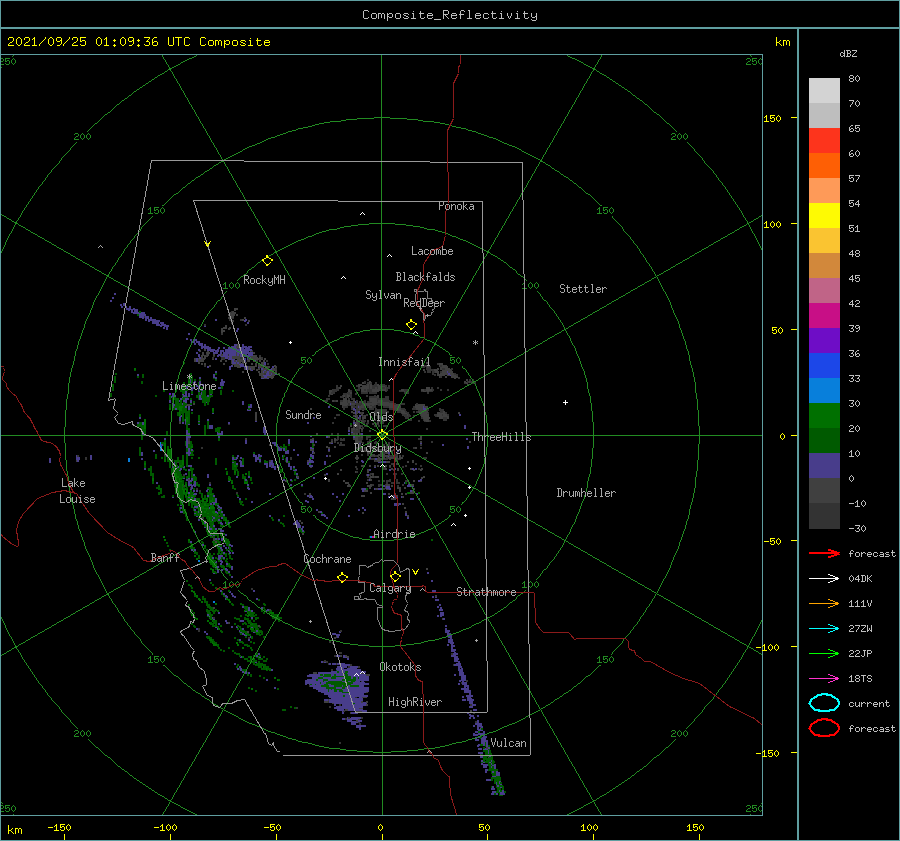Click the dBZ legend heading
Viewport: 900px width, 841px height.
coord(848,53)
